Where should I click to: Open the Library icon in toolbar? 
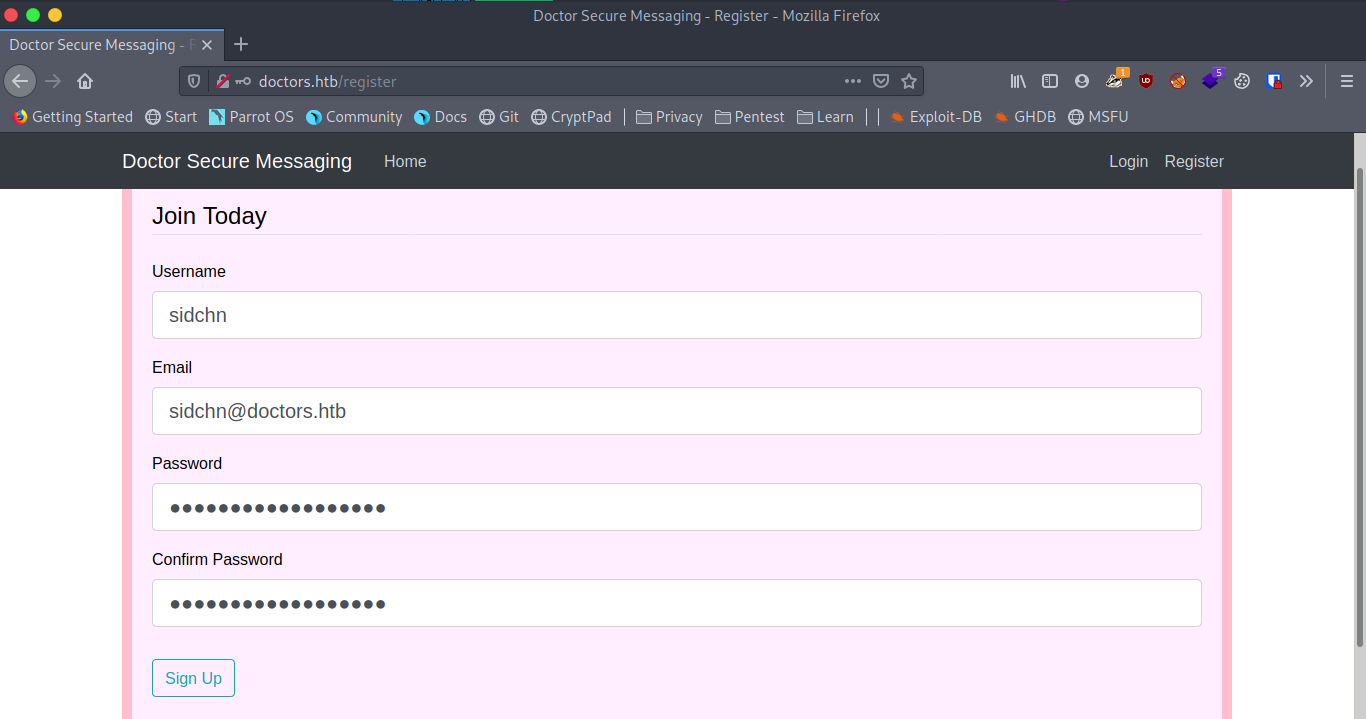pyautogui.click(x=1018, y=81)
